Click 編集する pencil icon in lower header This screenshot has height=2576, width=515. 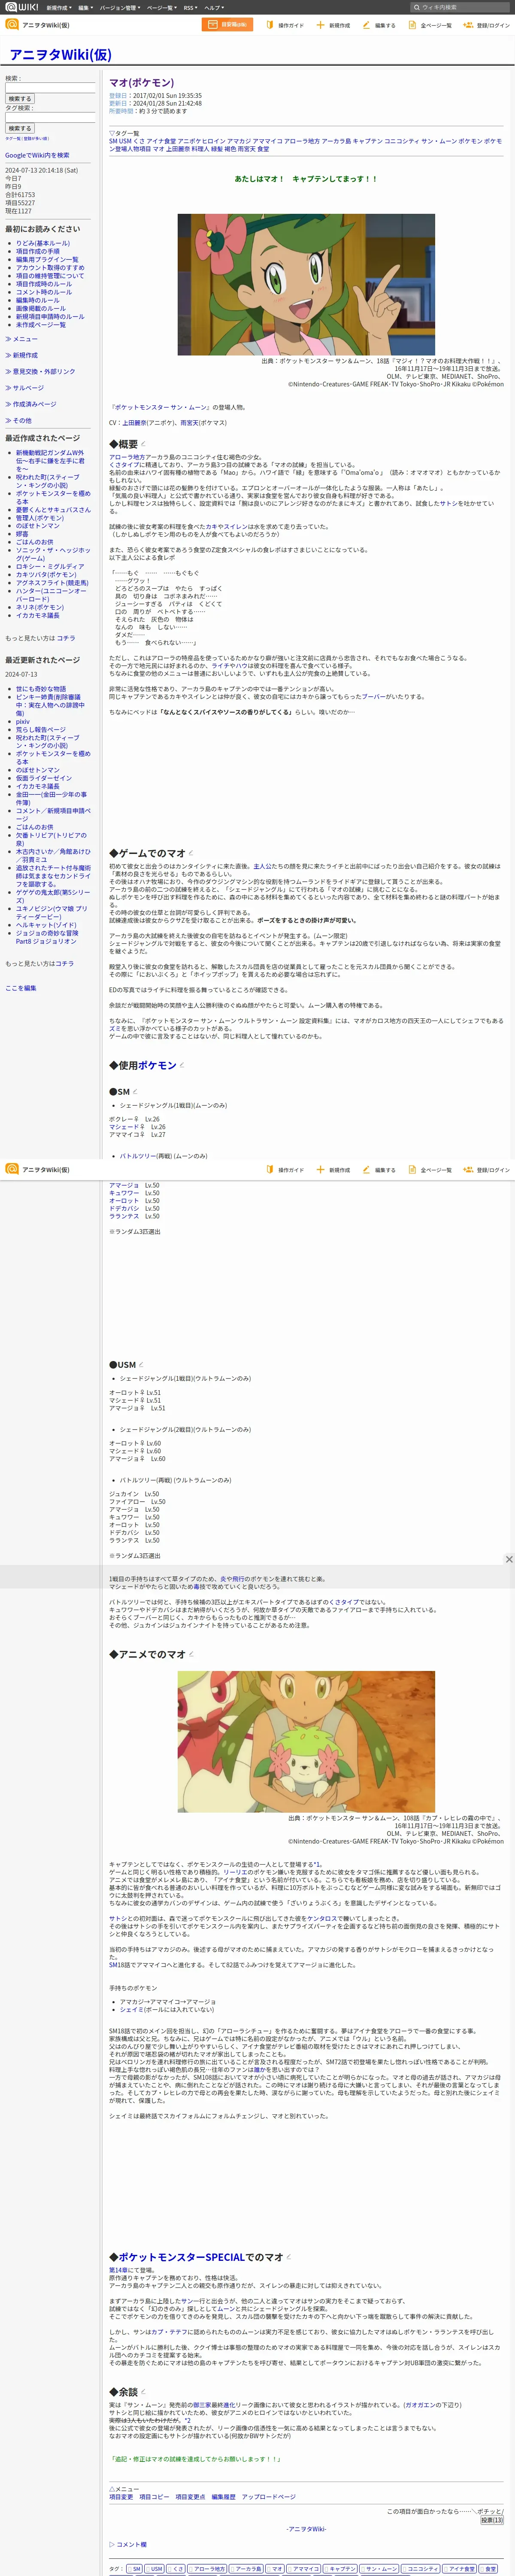[379, 1169]
